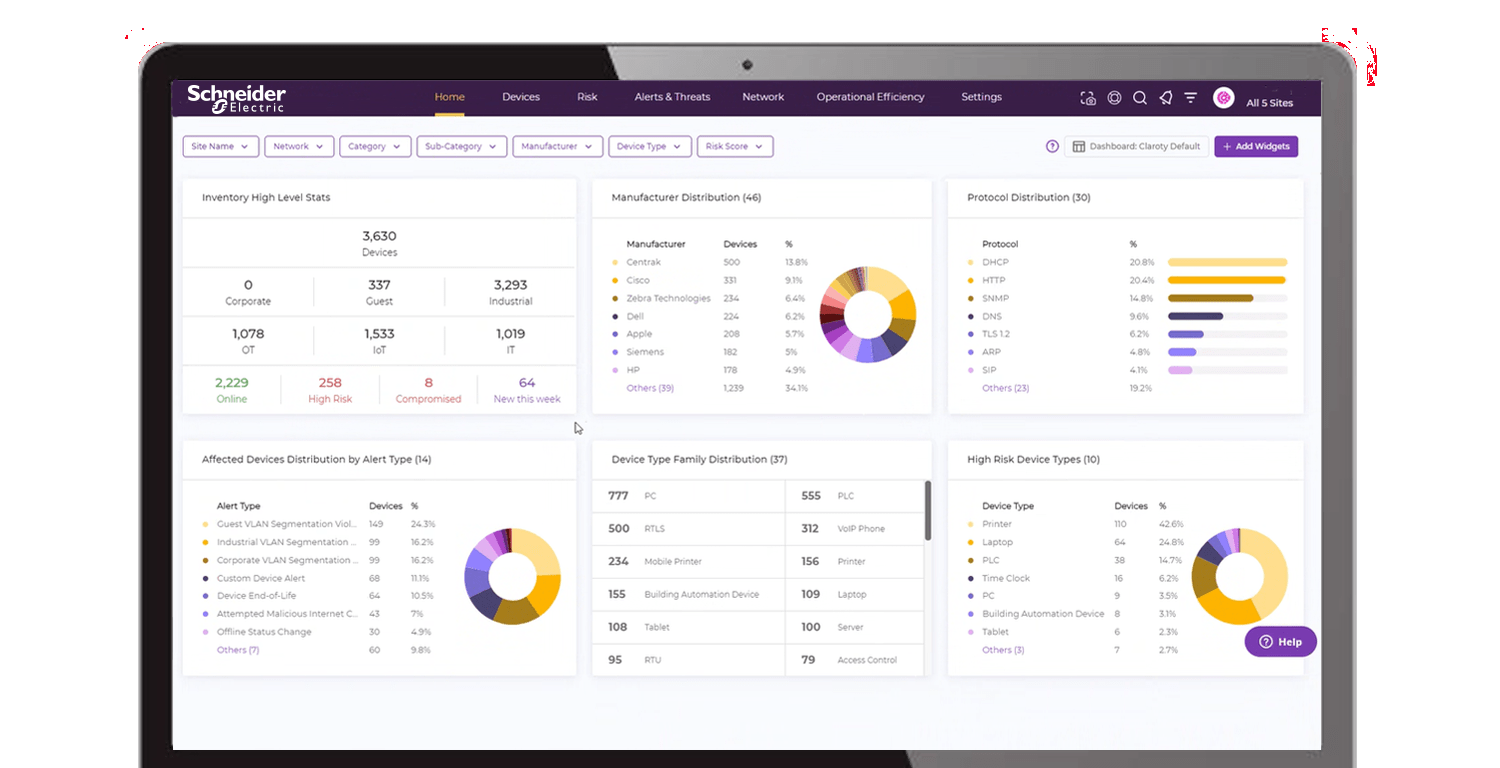Open the Alerts & Threats tab
This screenshot has height=768, width=1500.
coord(672,97)
